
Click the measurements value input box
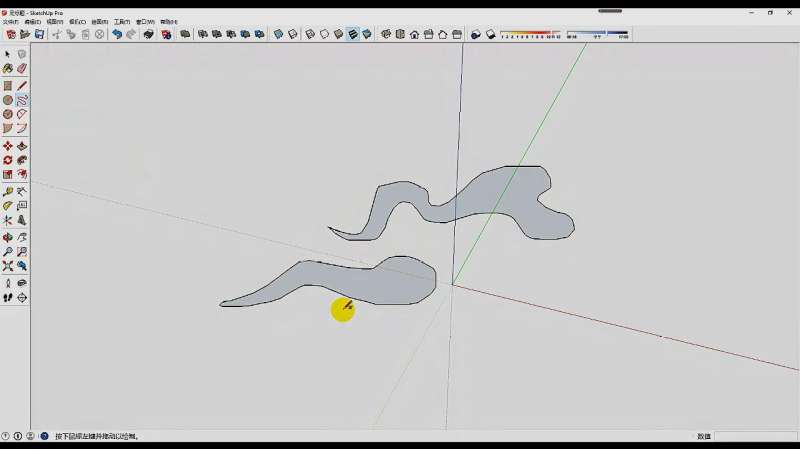point(755,436)
